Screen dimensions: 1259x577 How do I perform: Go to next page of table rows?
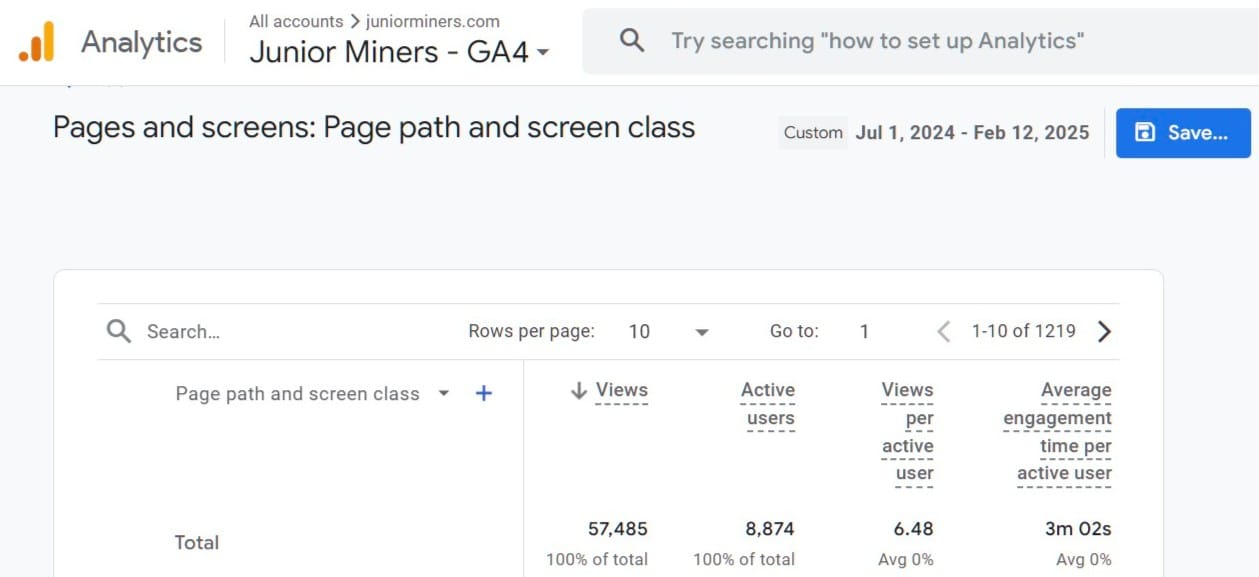click(1104, 332)
